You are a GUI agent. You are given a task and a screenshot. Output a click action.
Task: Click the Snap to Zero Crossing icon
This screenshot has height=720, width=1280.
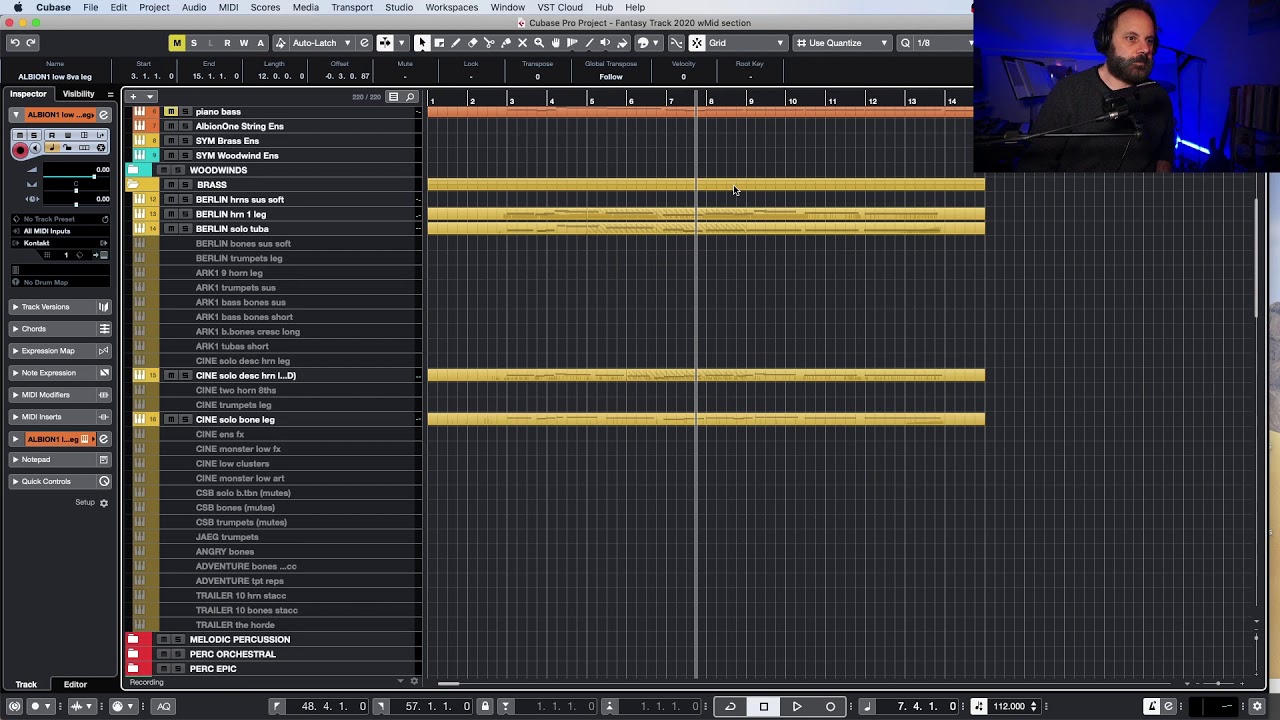pyautogui.click(x=677, y=42)
